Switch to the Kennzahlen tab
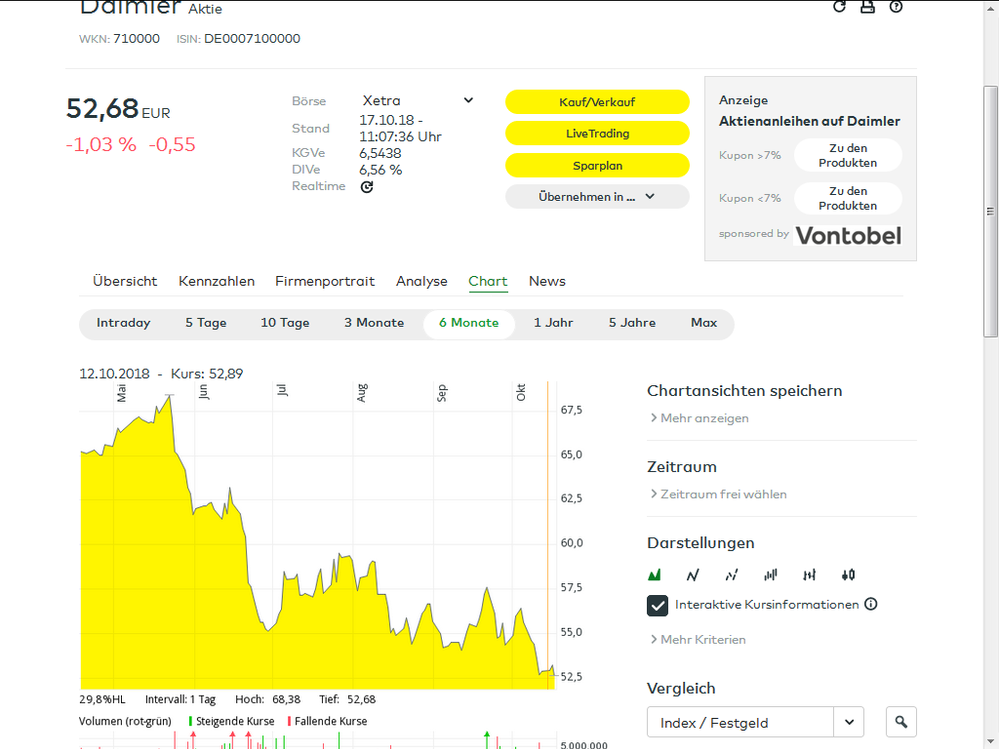Image resolution: width=999 pixels, height=749 pixels. tap(216, 281)
